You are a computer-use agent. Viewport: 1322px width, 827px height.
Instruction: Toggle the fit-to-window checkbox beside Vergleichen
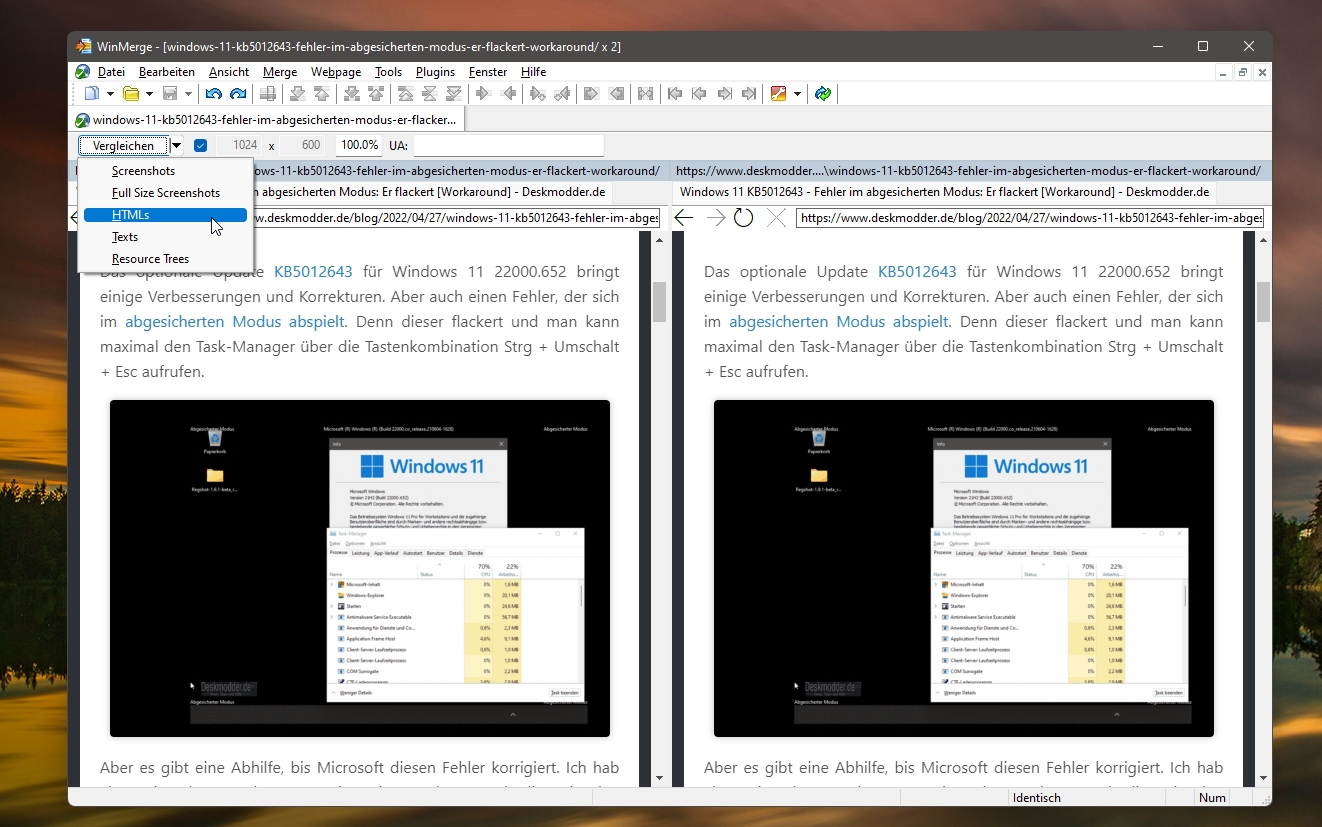[200, 146]
